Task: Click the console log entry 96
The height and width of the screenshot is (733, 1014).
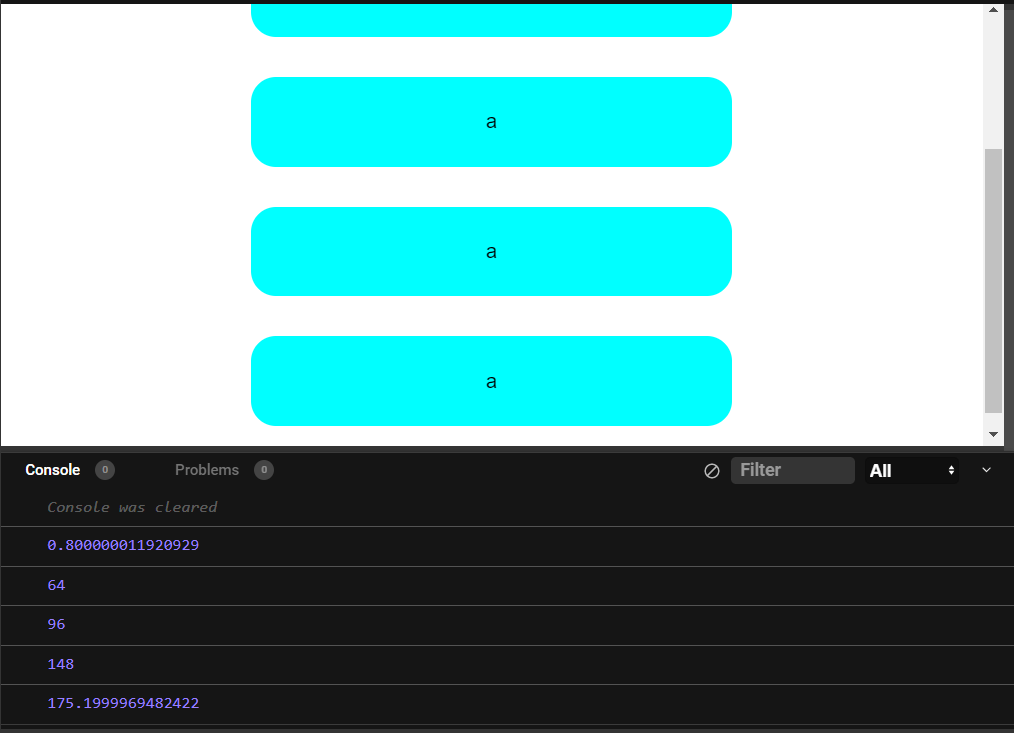Action: coord(56,624)
